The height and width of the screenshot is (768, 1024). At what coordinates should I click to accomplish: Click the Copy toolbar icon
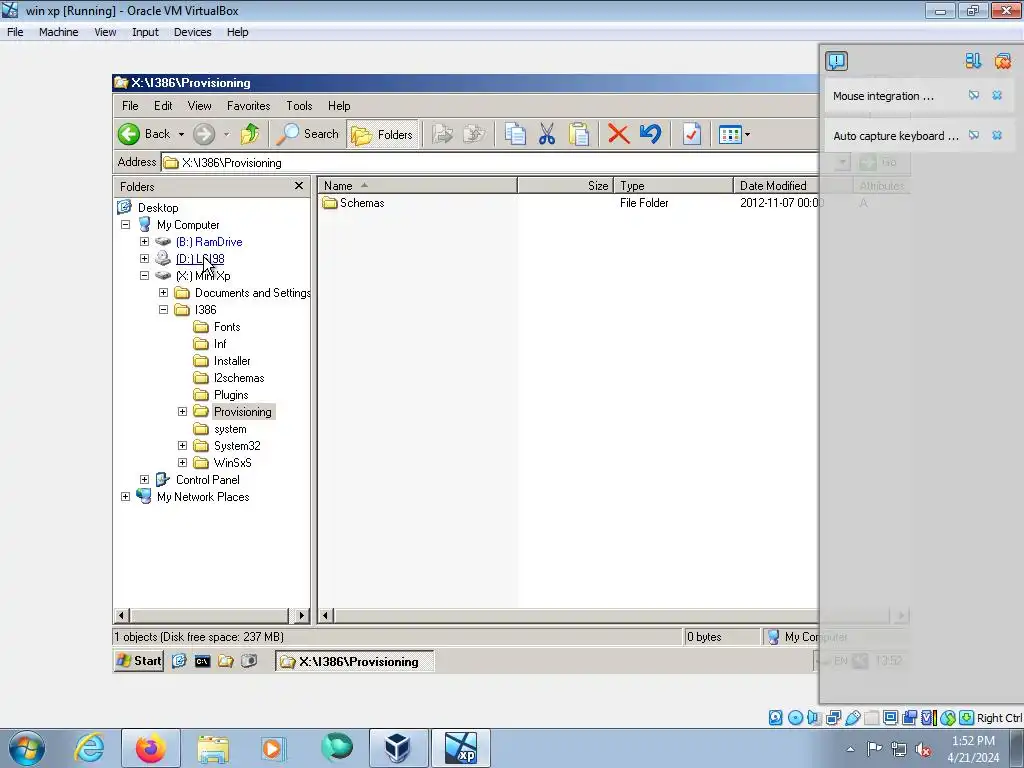point(515,134)
